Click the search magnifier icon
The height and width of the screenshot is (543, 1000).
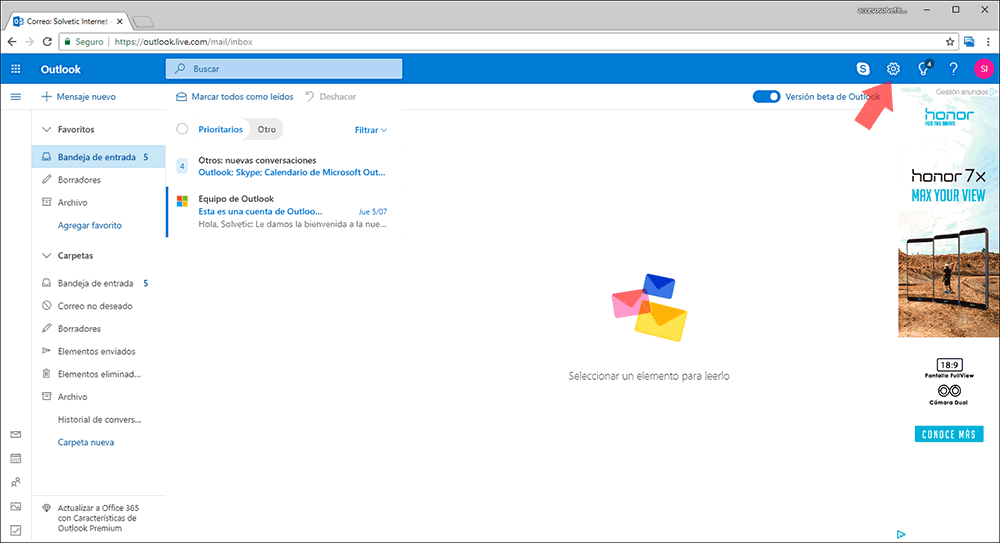coord(180,68)
